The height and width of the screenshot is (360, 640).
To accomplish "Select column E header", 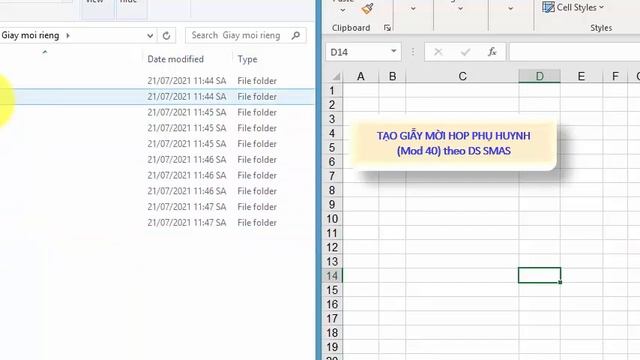I will (x=581, y=76).
